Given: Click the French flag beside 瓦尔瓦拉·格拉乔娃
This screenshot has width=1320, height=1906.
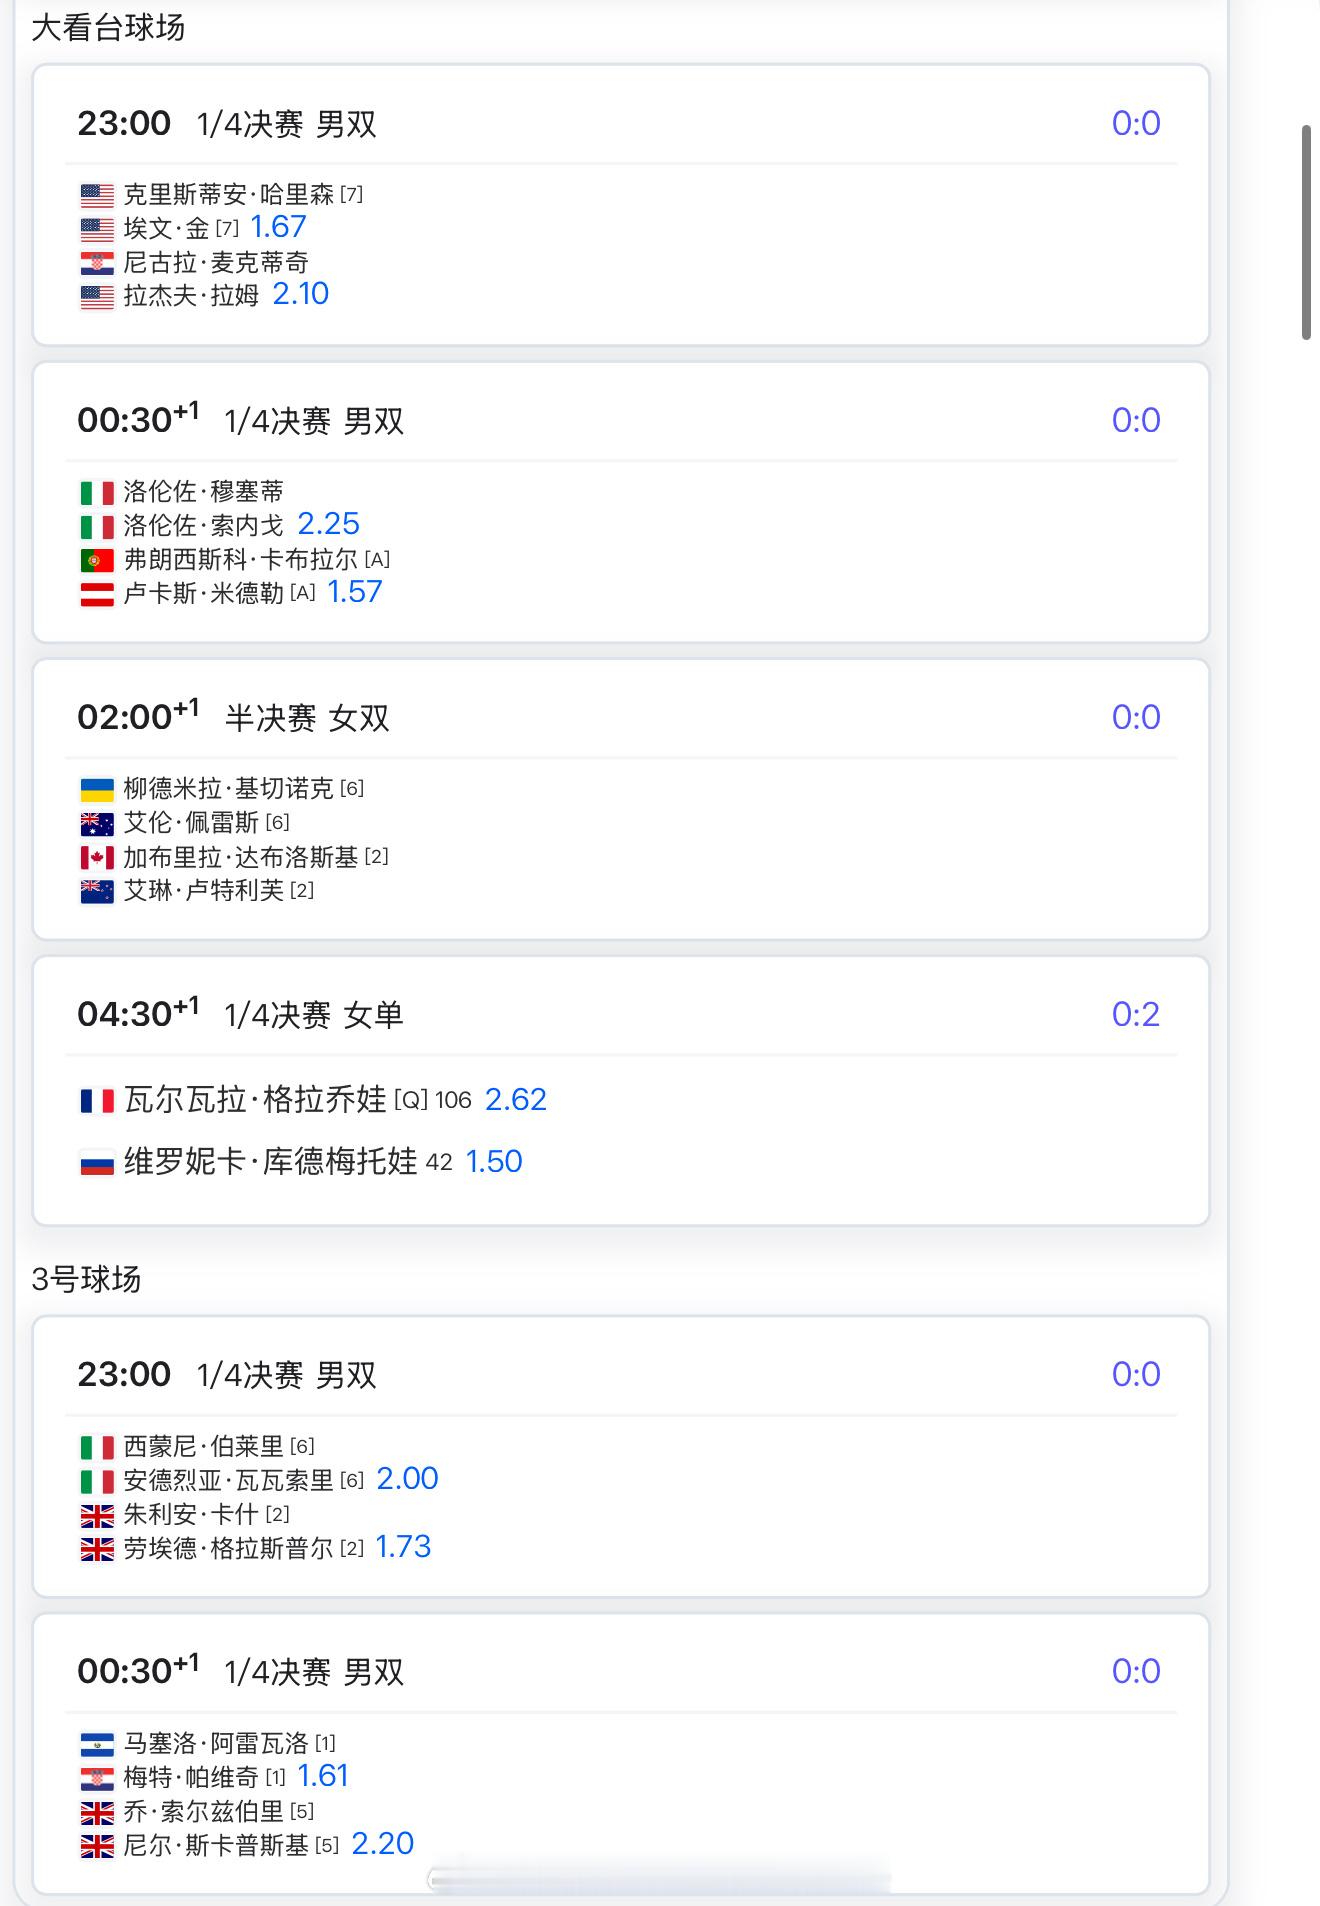Looking at the screenshot, I should coord(97,1101).
